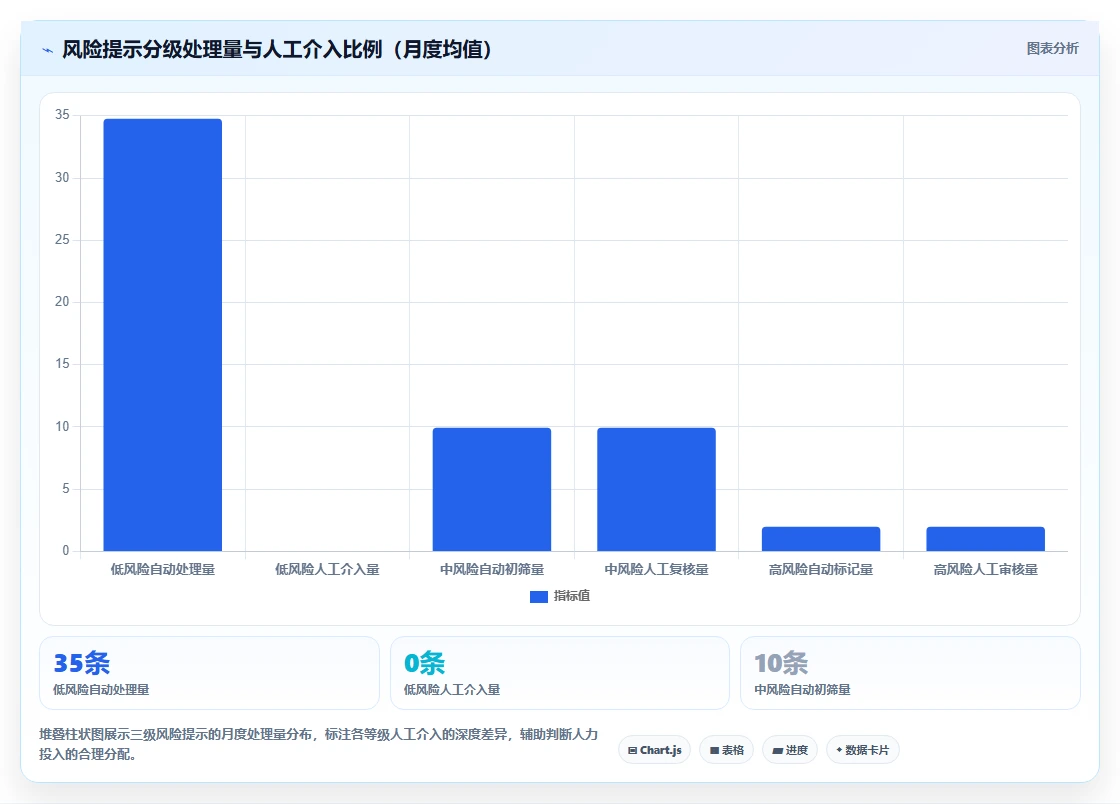Image resolution: width=1120 pixels, height=804 pixels.
Task: Click the 中风险人工复核量 axis label
Action: point(656,569)
